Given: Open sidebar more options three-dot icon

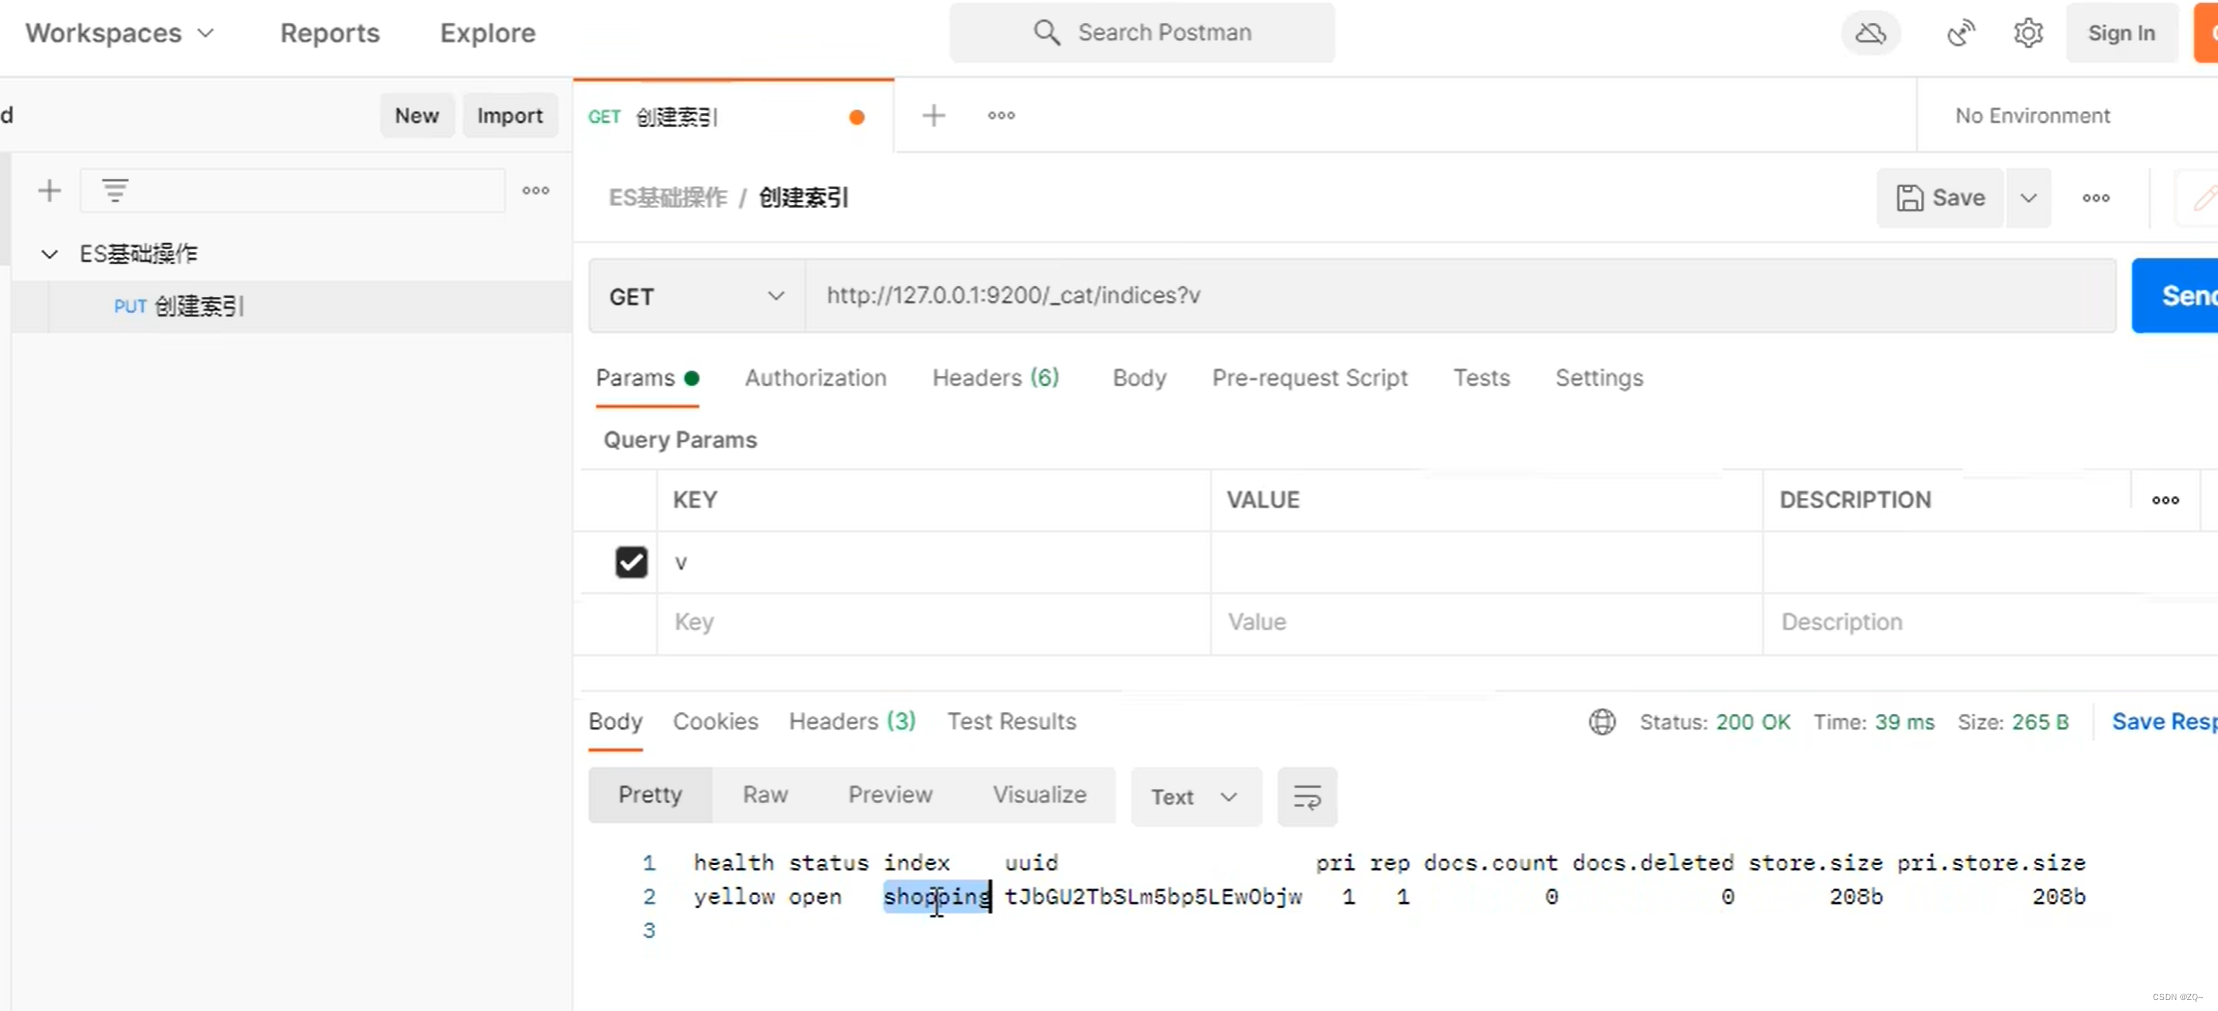Looking at the screenshot, I should point(536,190).
